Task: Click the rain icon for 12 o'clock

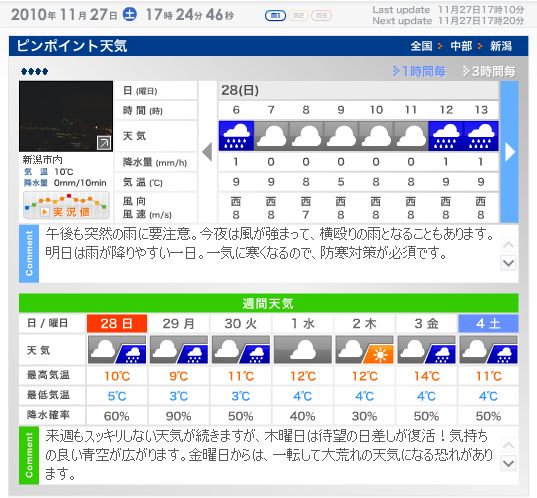Action: [x=446, y=136]
